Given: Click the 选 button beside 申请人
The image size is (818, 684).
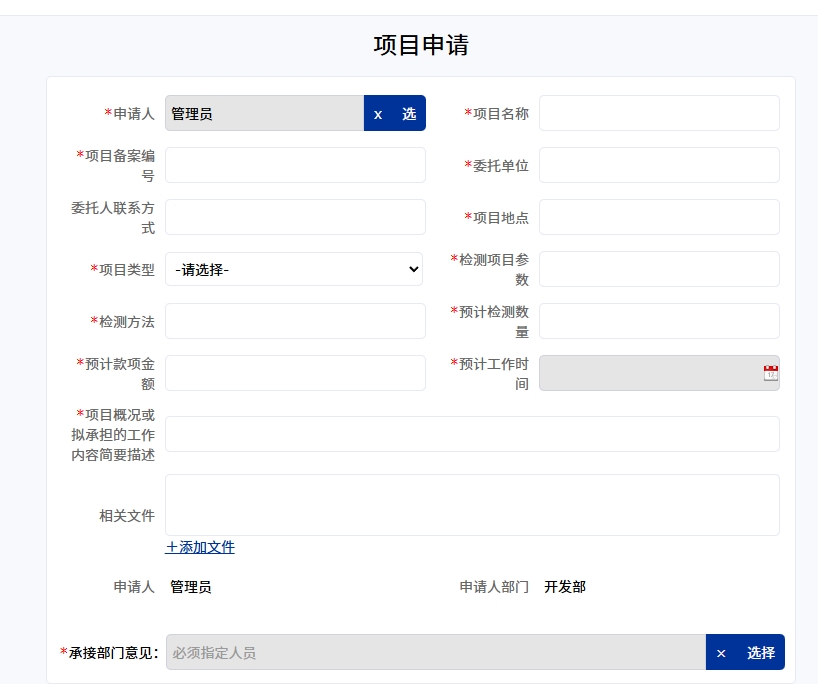Looking at the screenshot, I should (409, 113).
